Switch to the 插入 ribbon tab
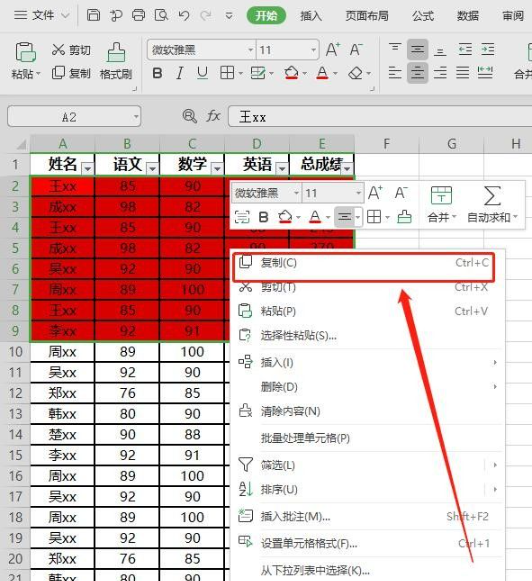Viewport: 532px width, 581px height. point(310,16)
